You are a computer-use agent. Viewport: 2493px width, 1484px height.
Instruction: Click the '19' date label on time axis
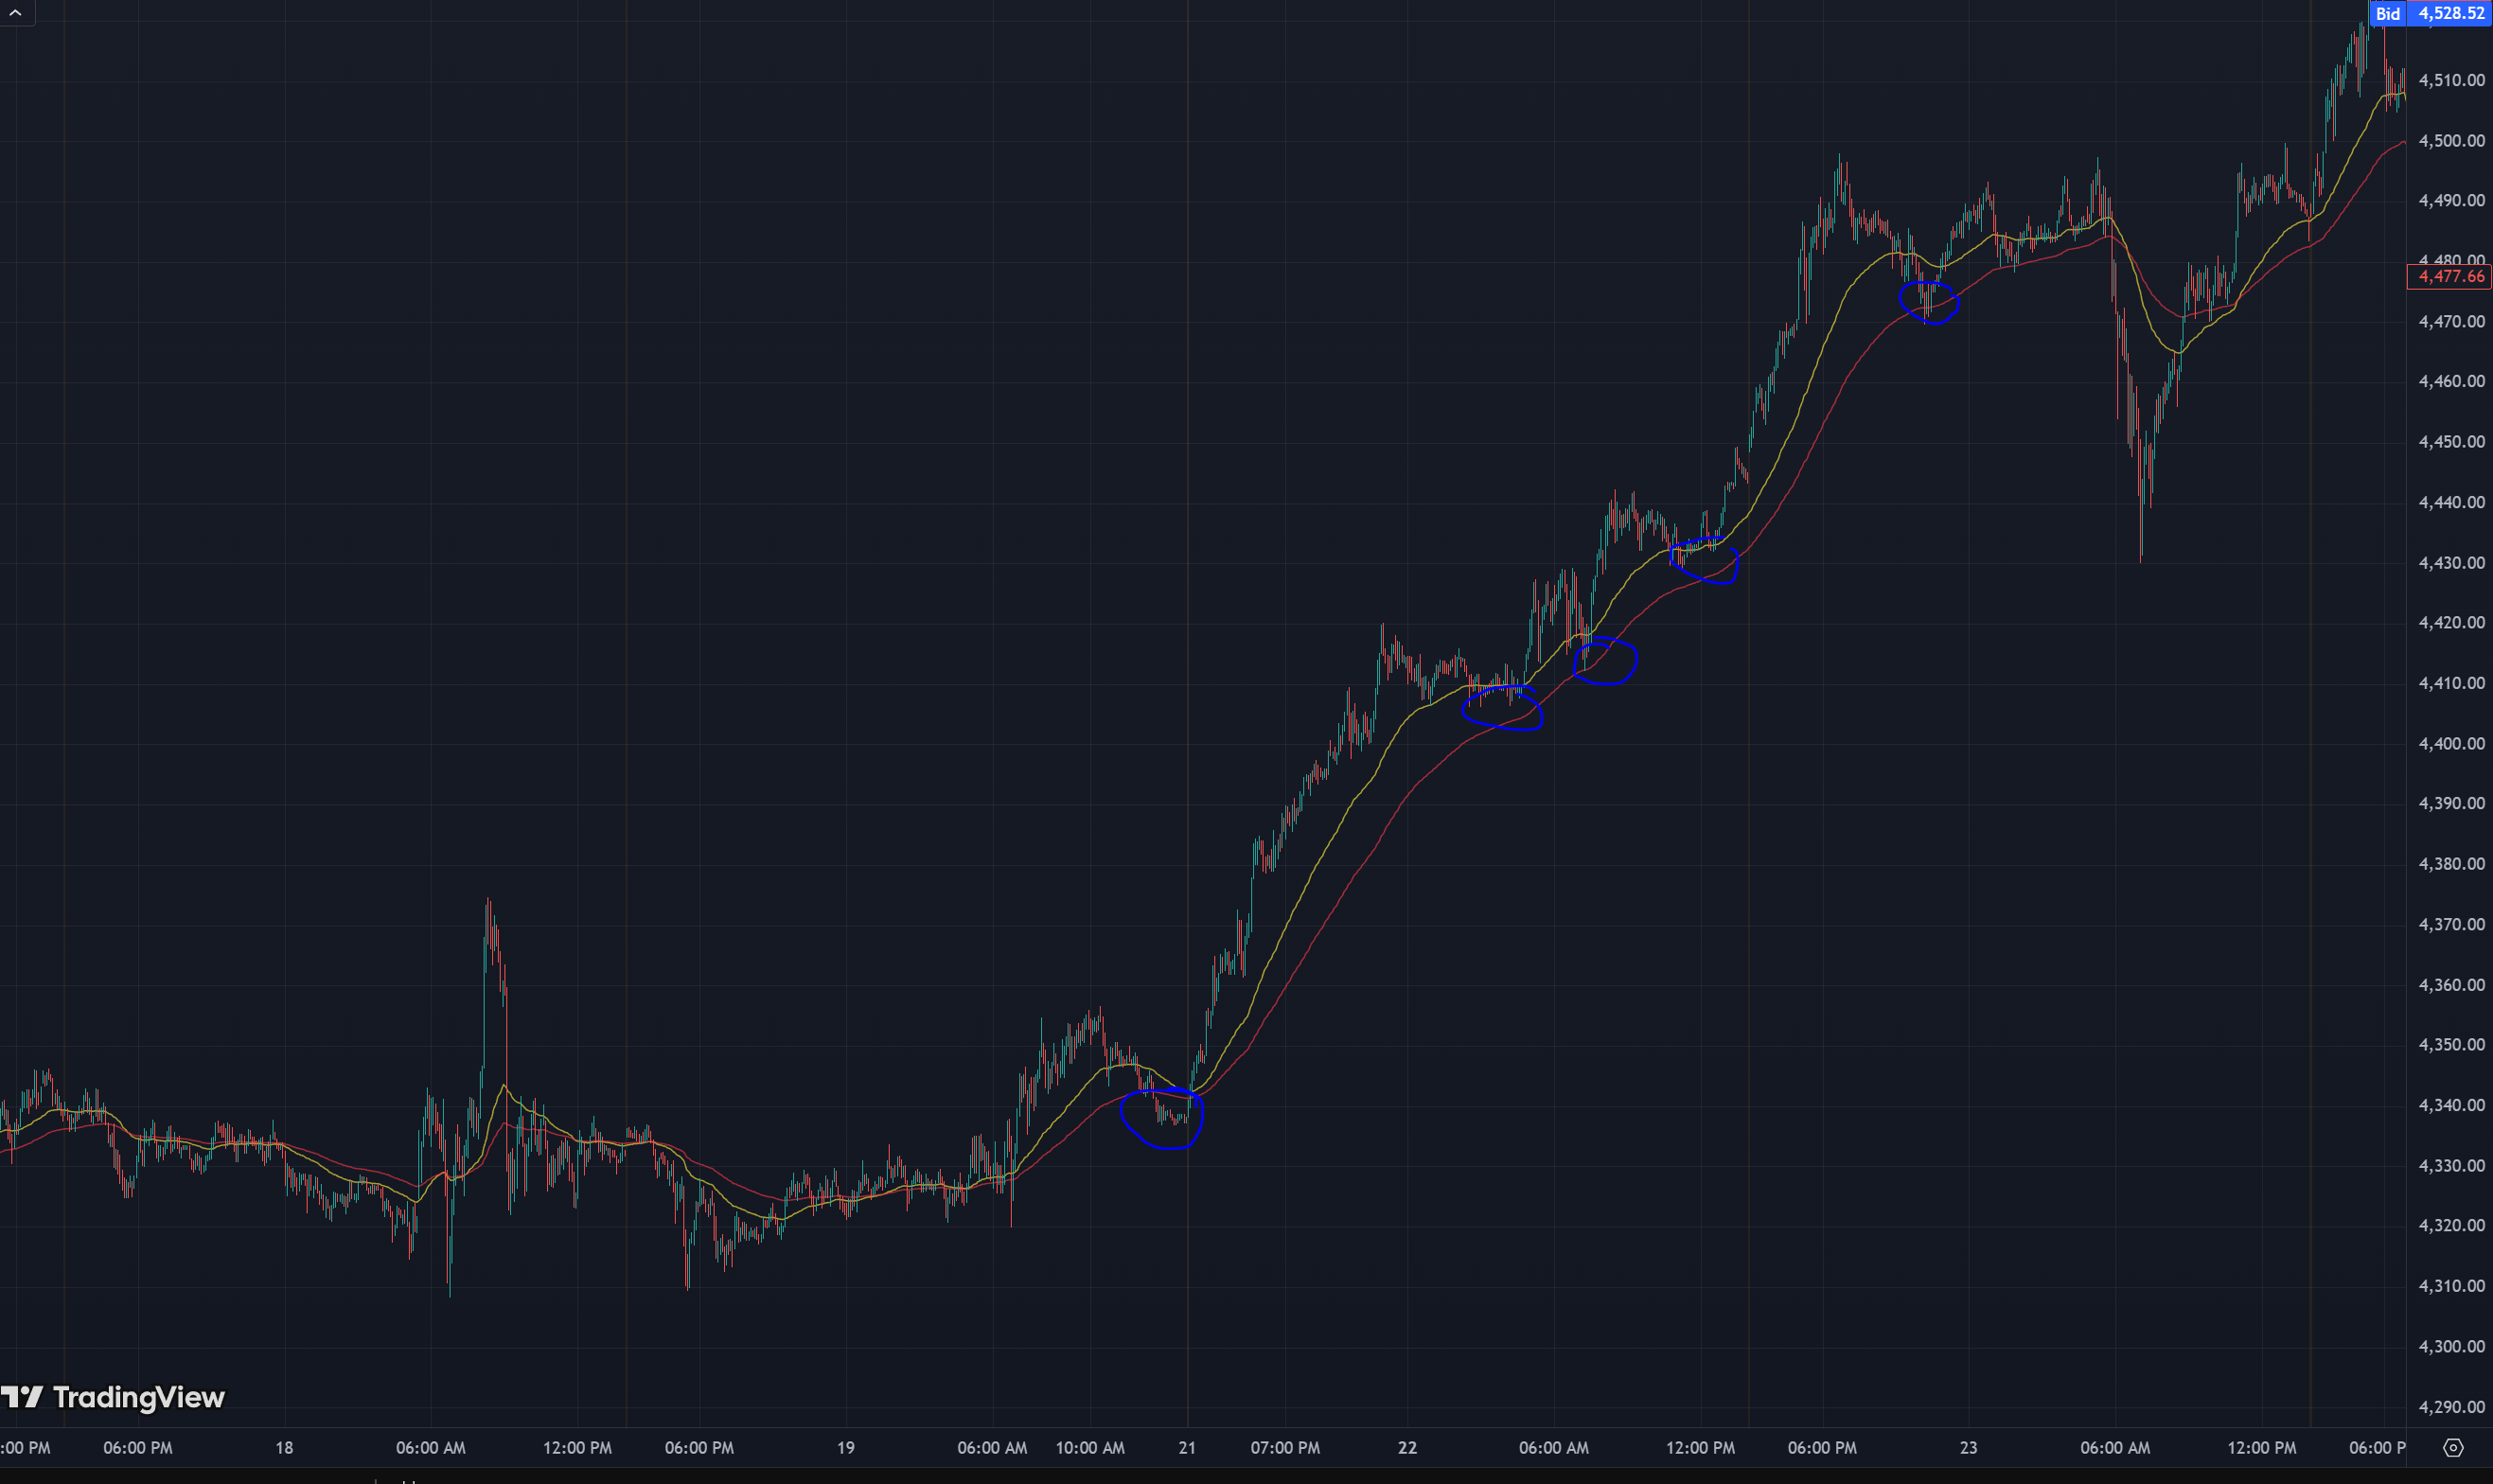click(x=846, y=1448)
